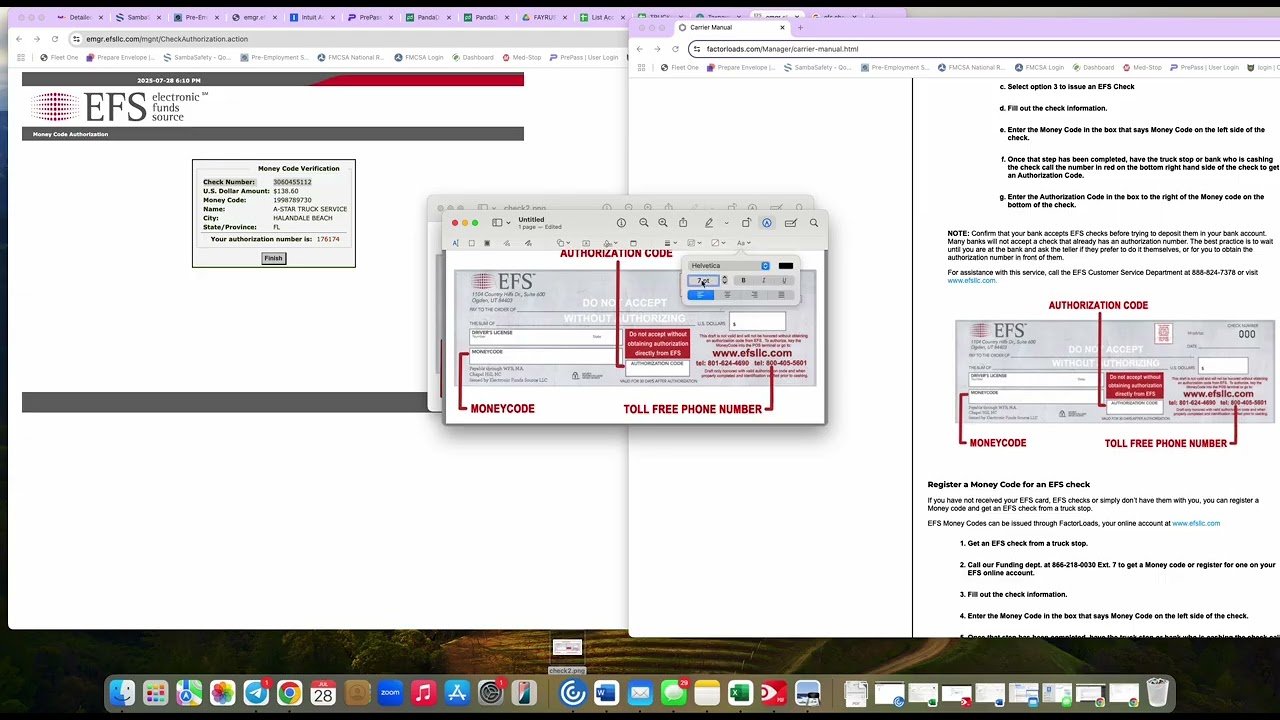Activate the Draw tool in Preview
Screen dimensions: 1280x720
pos(528,243)
